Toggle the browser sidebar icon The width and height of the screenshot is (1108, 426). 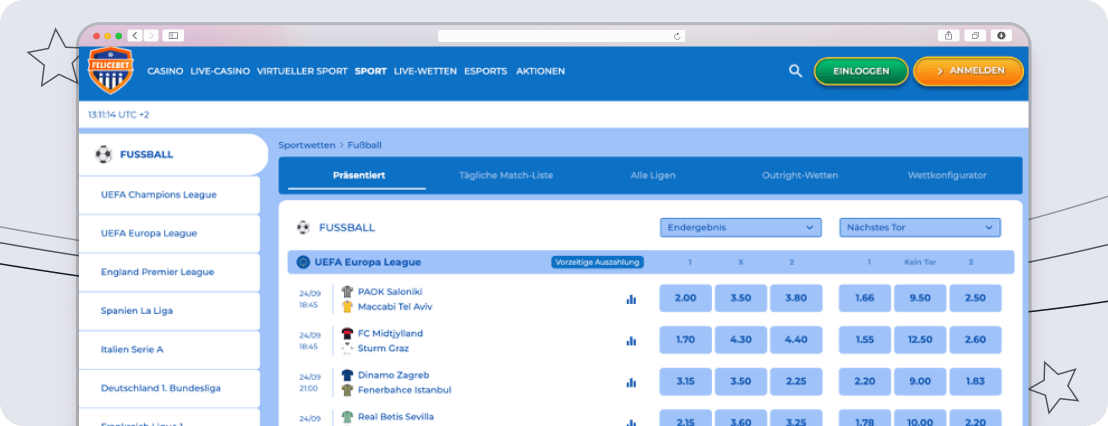(173, 35)
